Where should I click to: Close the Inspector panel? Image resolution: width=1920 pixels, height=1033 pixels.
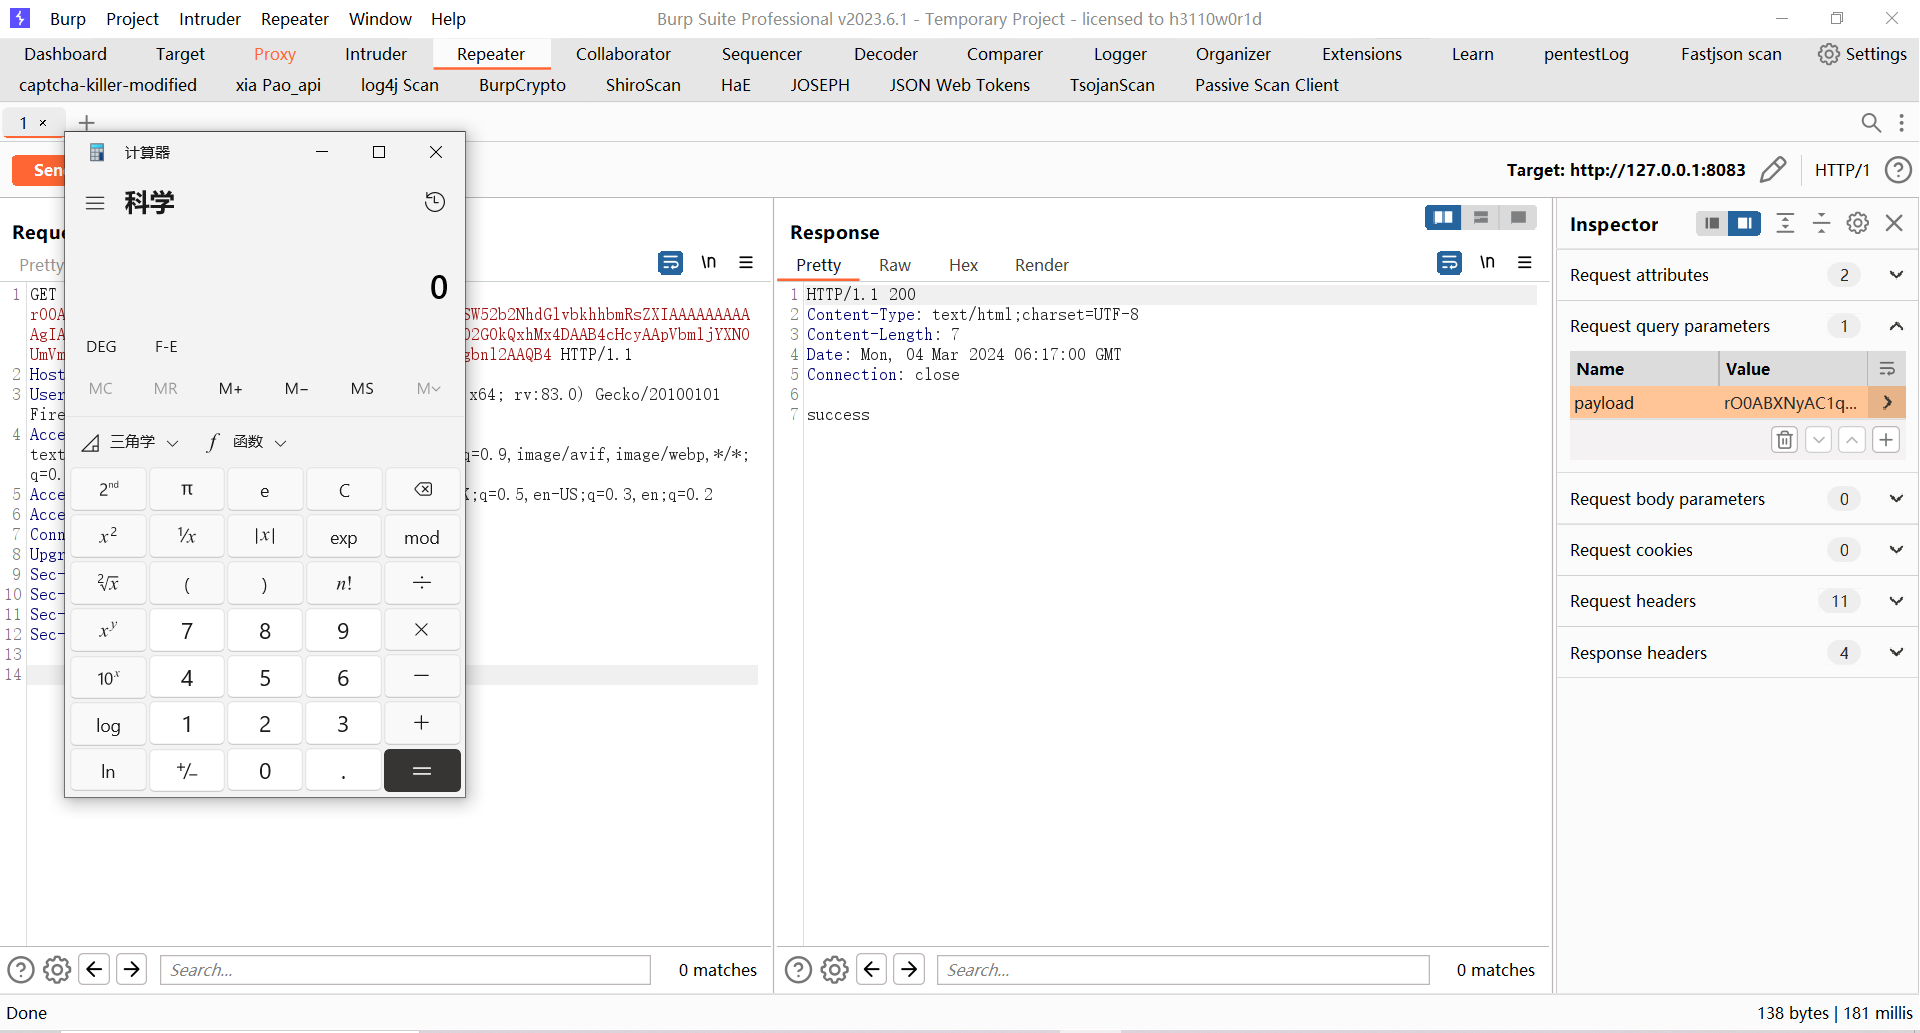pyautogui.click(x=1894, y=223)
